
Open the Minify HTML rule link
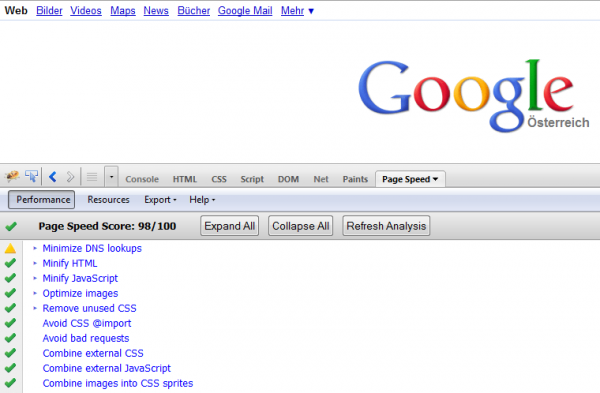70,263
